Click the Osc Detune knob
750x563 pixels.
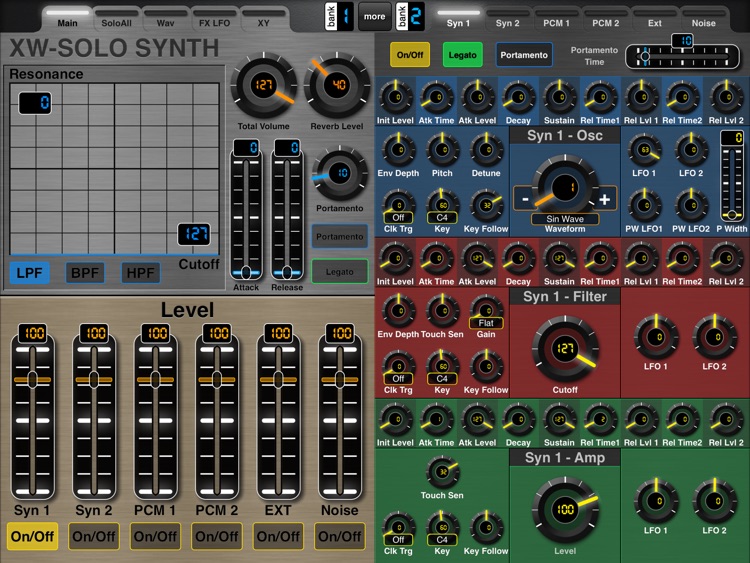486,150
